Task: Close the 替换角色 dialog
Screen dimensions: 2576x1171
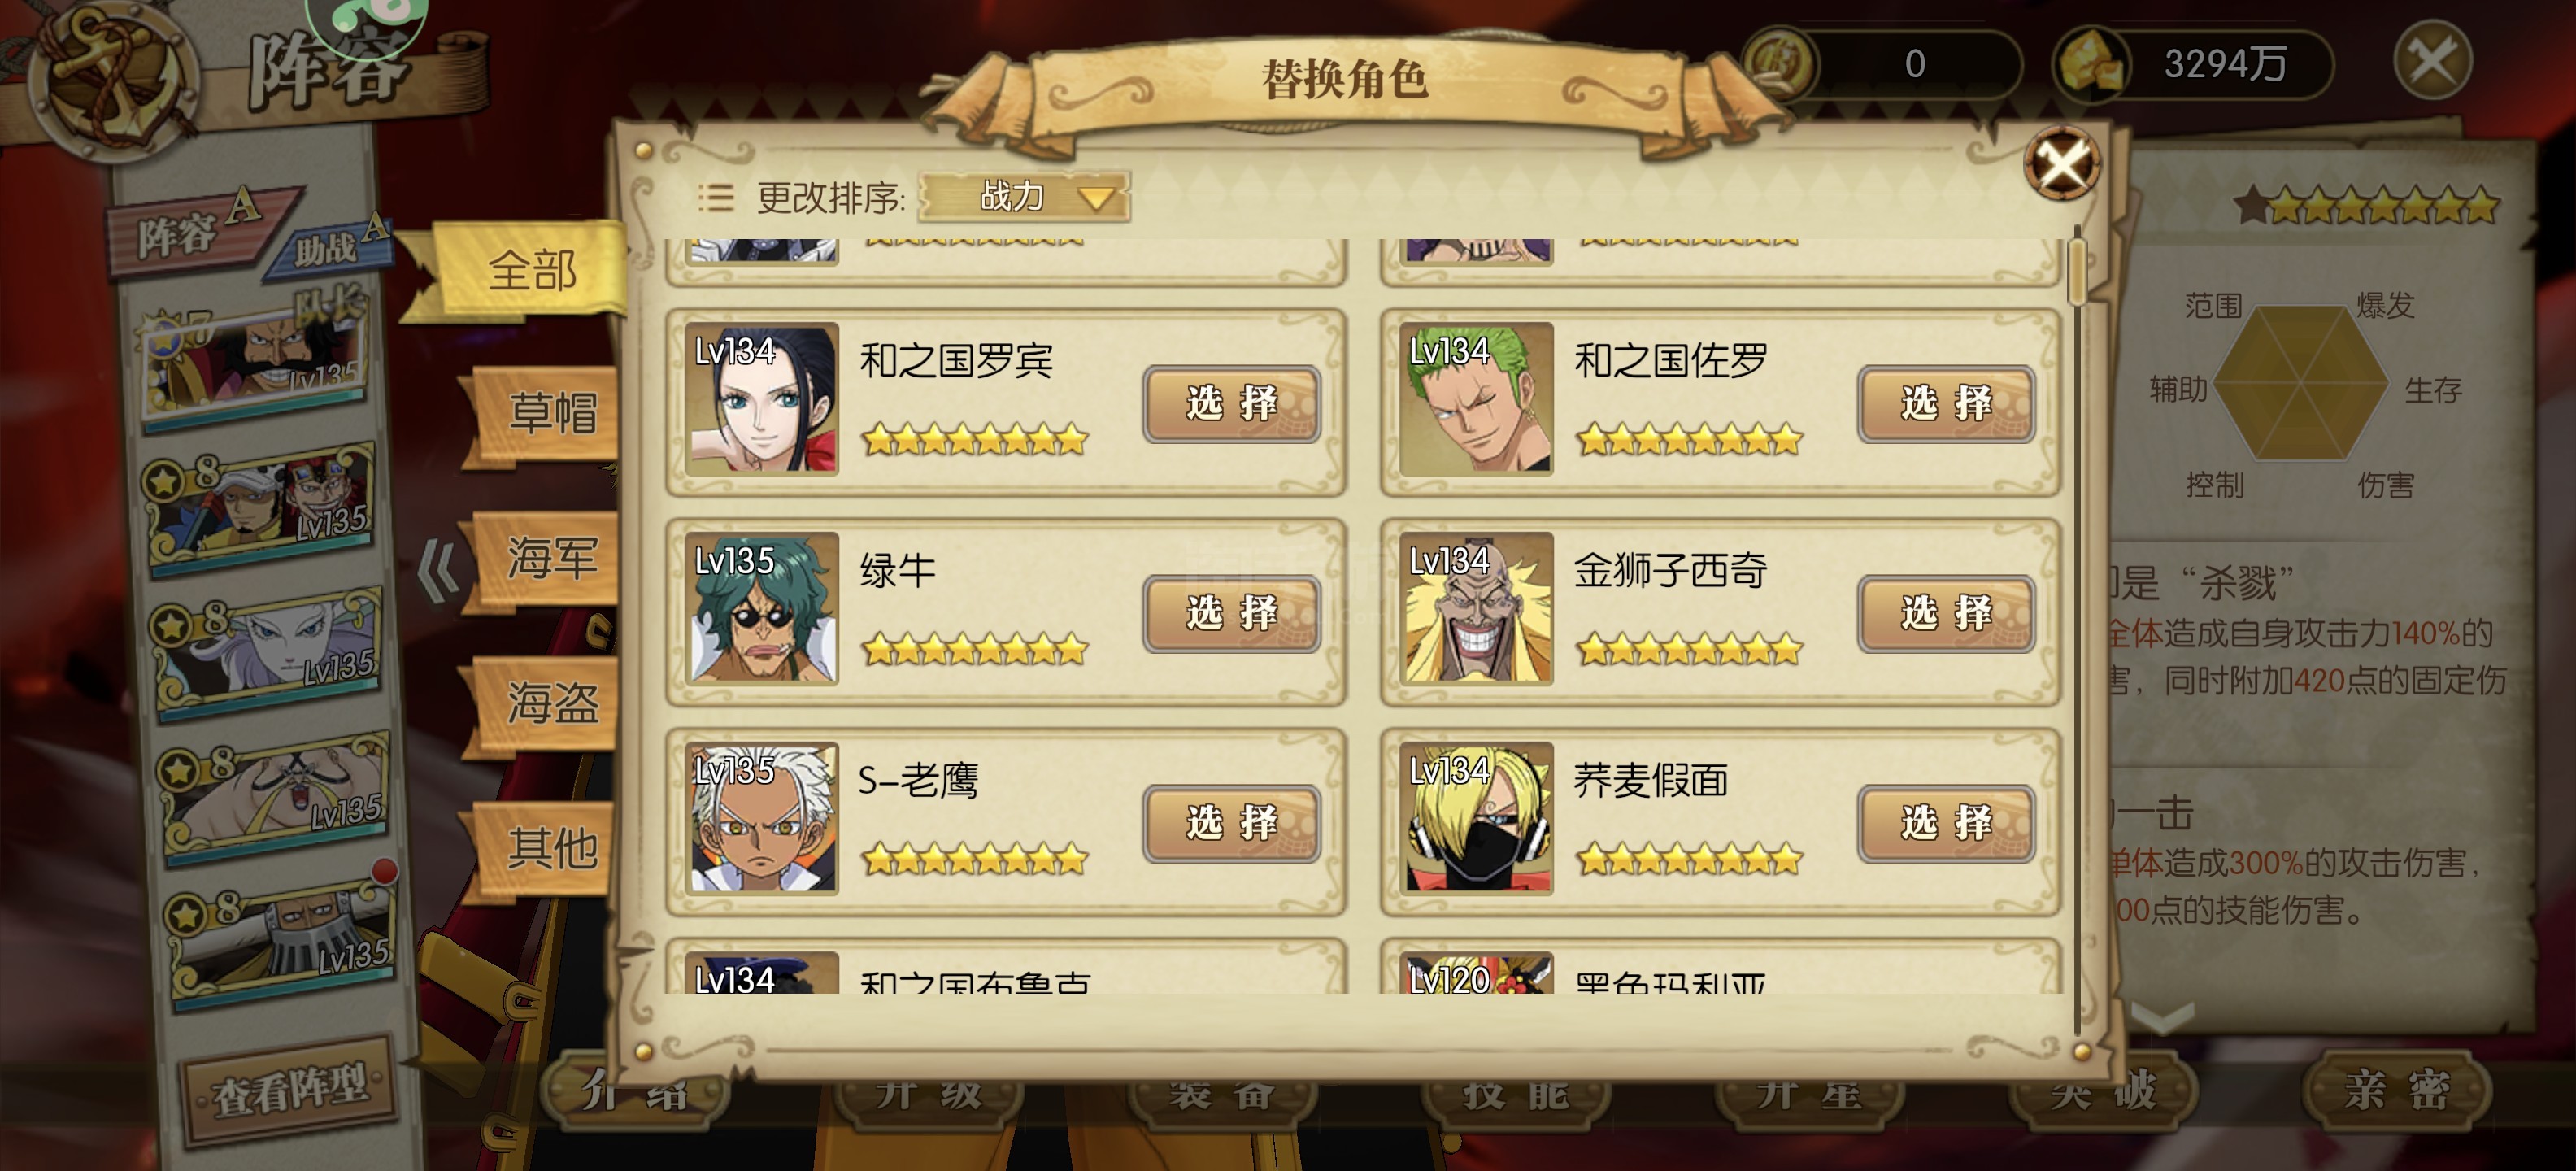Action: point(2061,163)
